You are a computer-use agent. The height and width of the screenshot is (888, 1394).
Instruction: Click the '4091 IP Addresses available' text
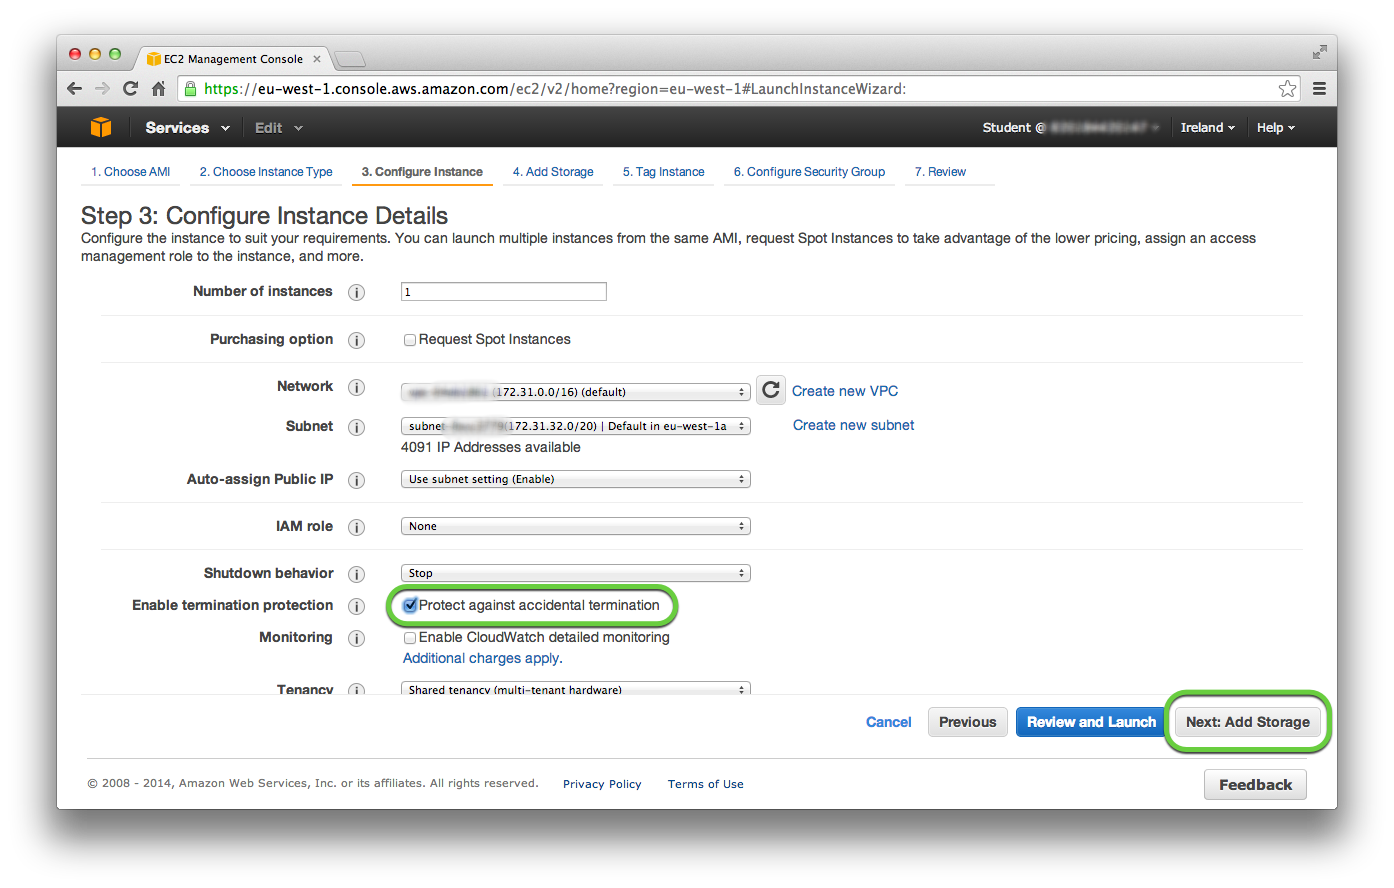491,447
